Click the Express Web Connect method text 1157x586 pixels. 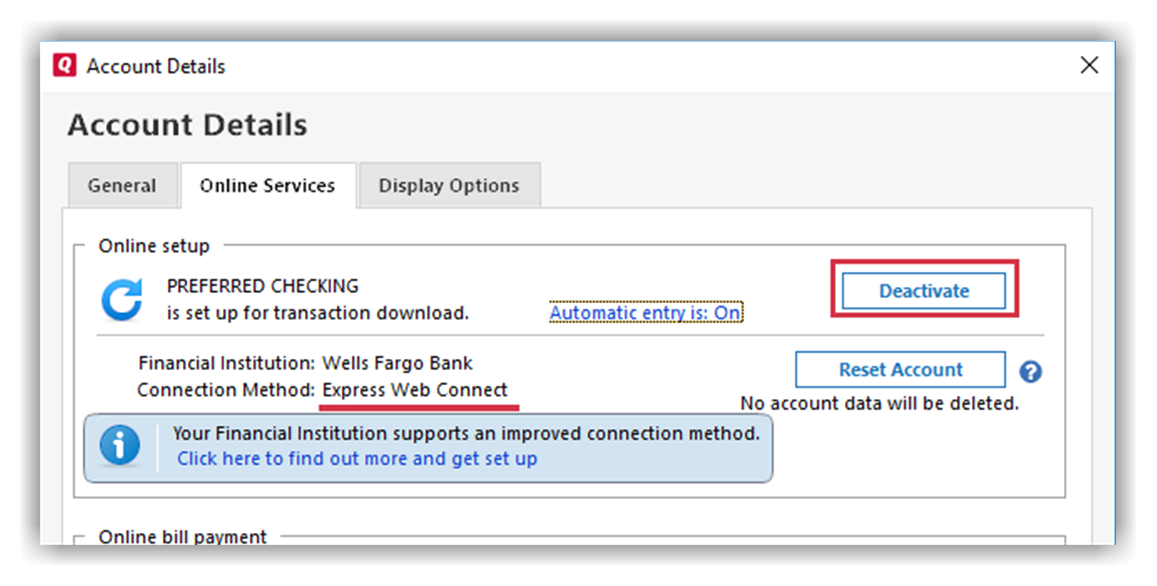click(414, 390)
